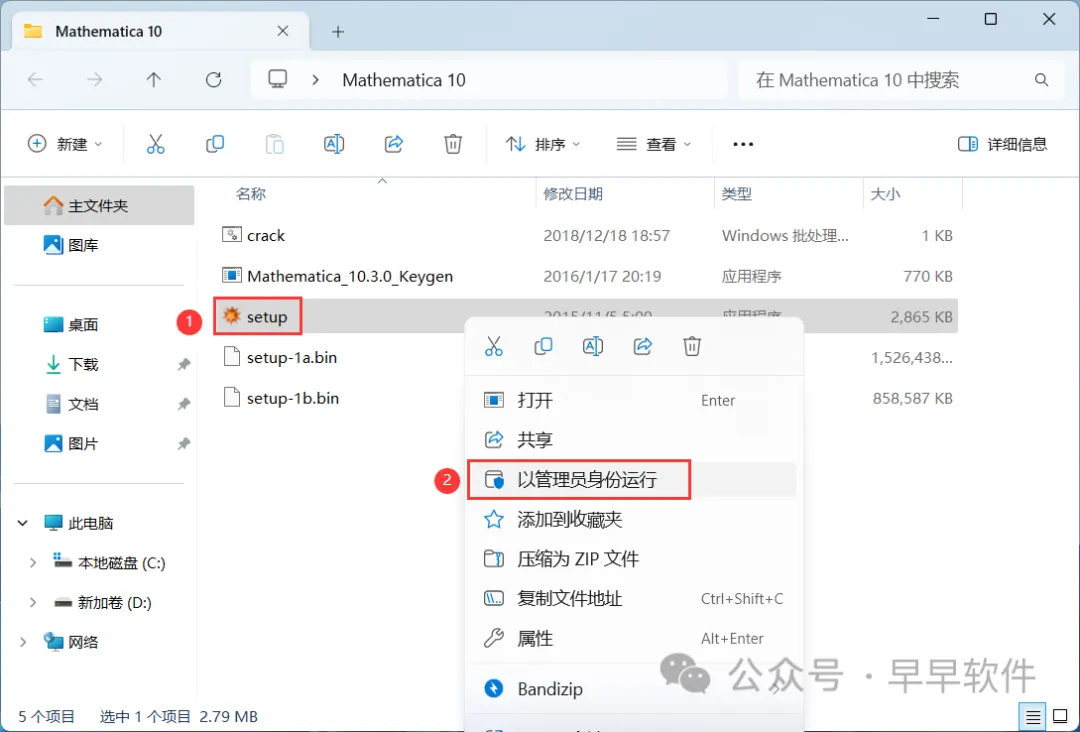This screenshot has width=1080, height=732.
Task: Click the chevron before Mathematica 10 in the address bar
Action: click(315, 80)
